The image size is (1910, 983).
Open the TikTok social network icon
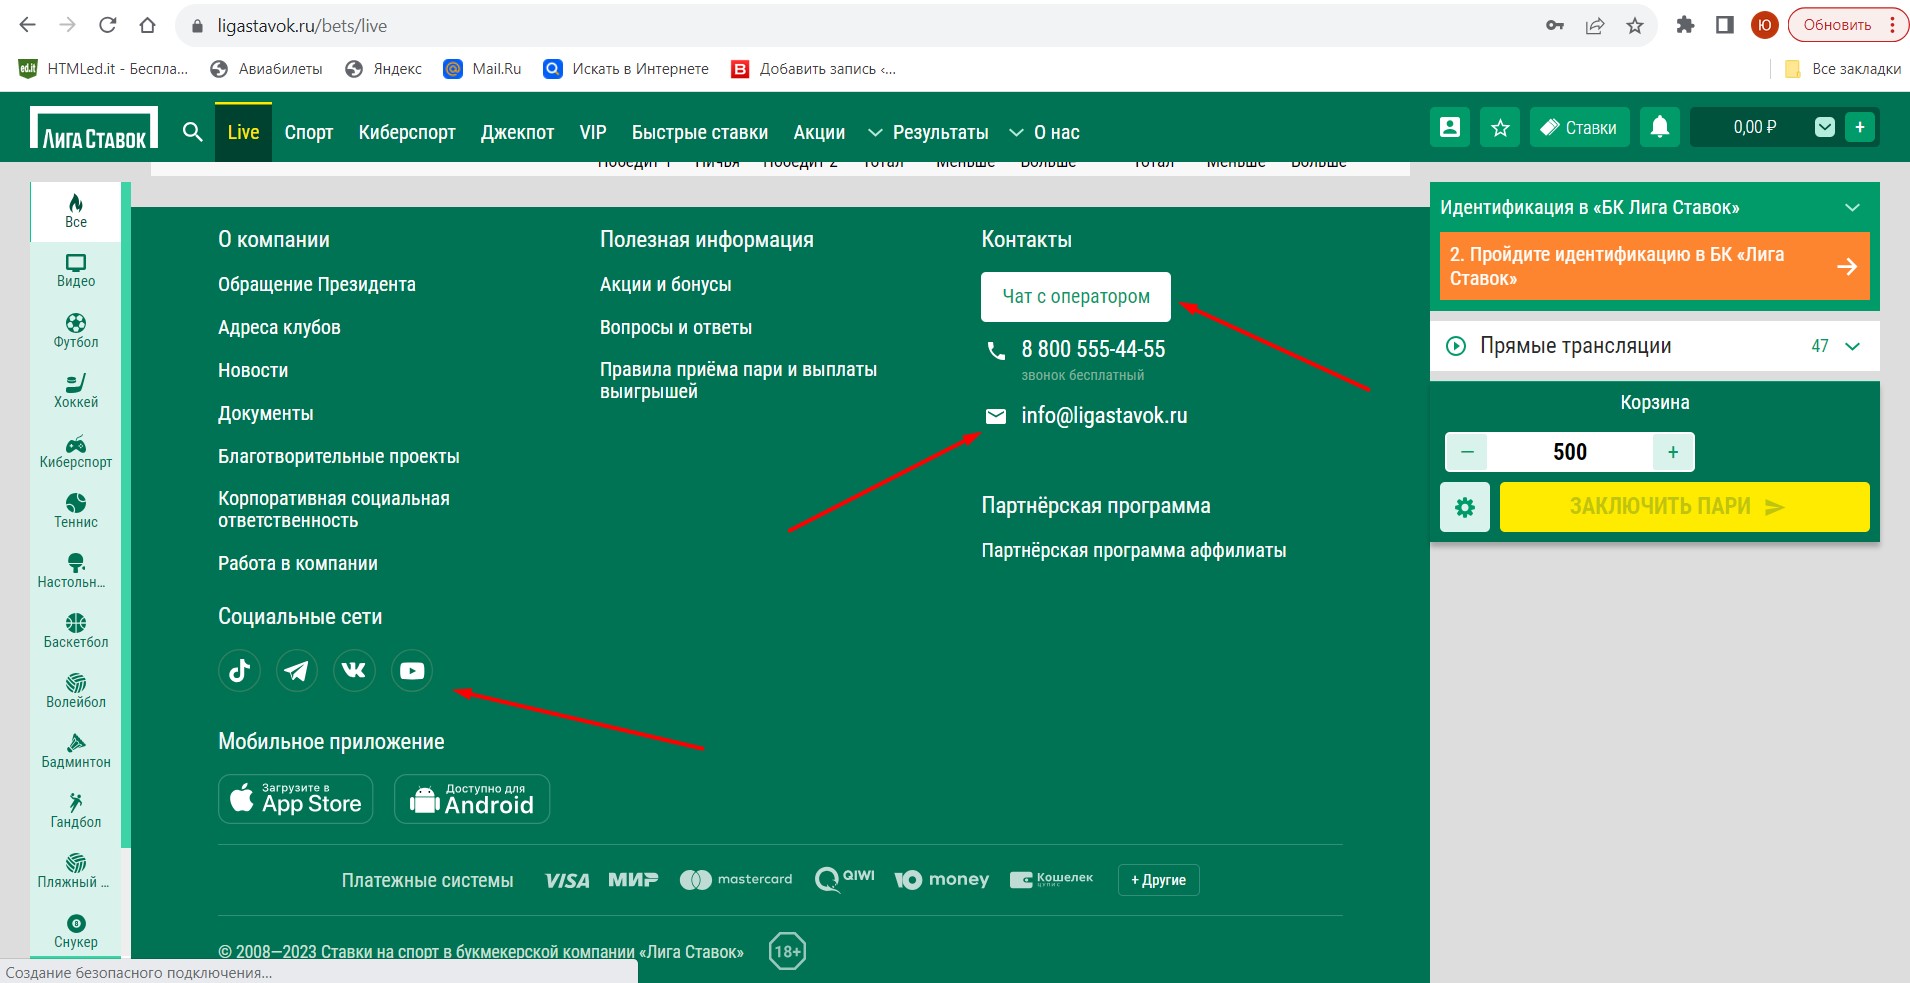[x=239, y=670]
